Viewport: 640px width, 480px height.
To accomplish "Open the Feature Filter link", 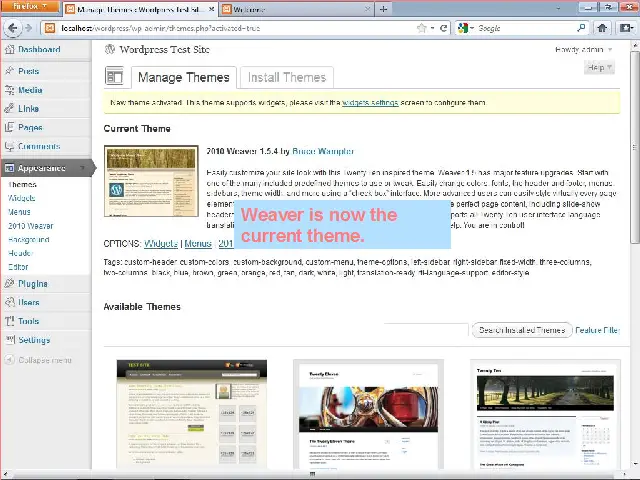I will coord(597,330).
